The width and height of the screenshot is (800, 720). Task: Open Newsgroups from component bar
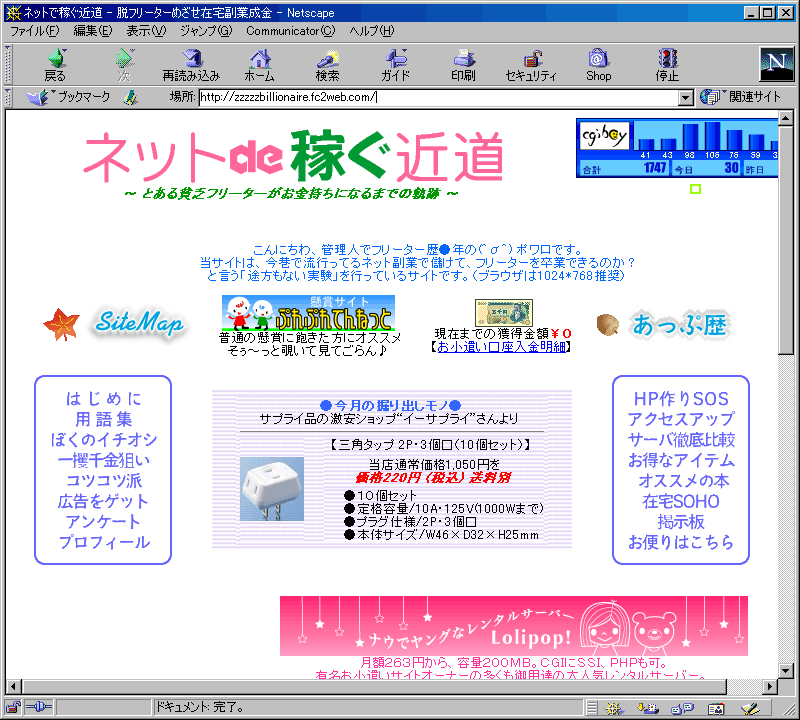(682, 708)
